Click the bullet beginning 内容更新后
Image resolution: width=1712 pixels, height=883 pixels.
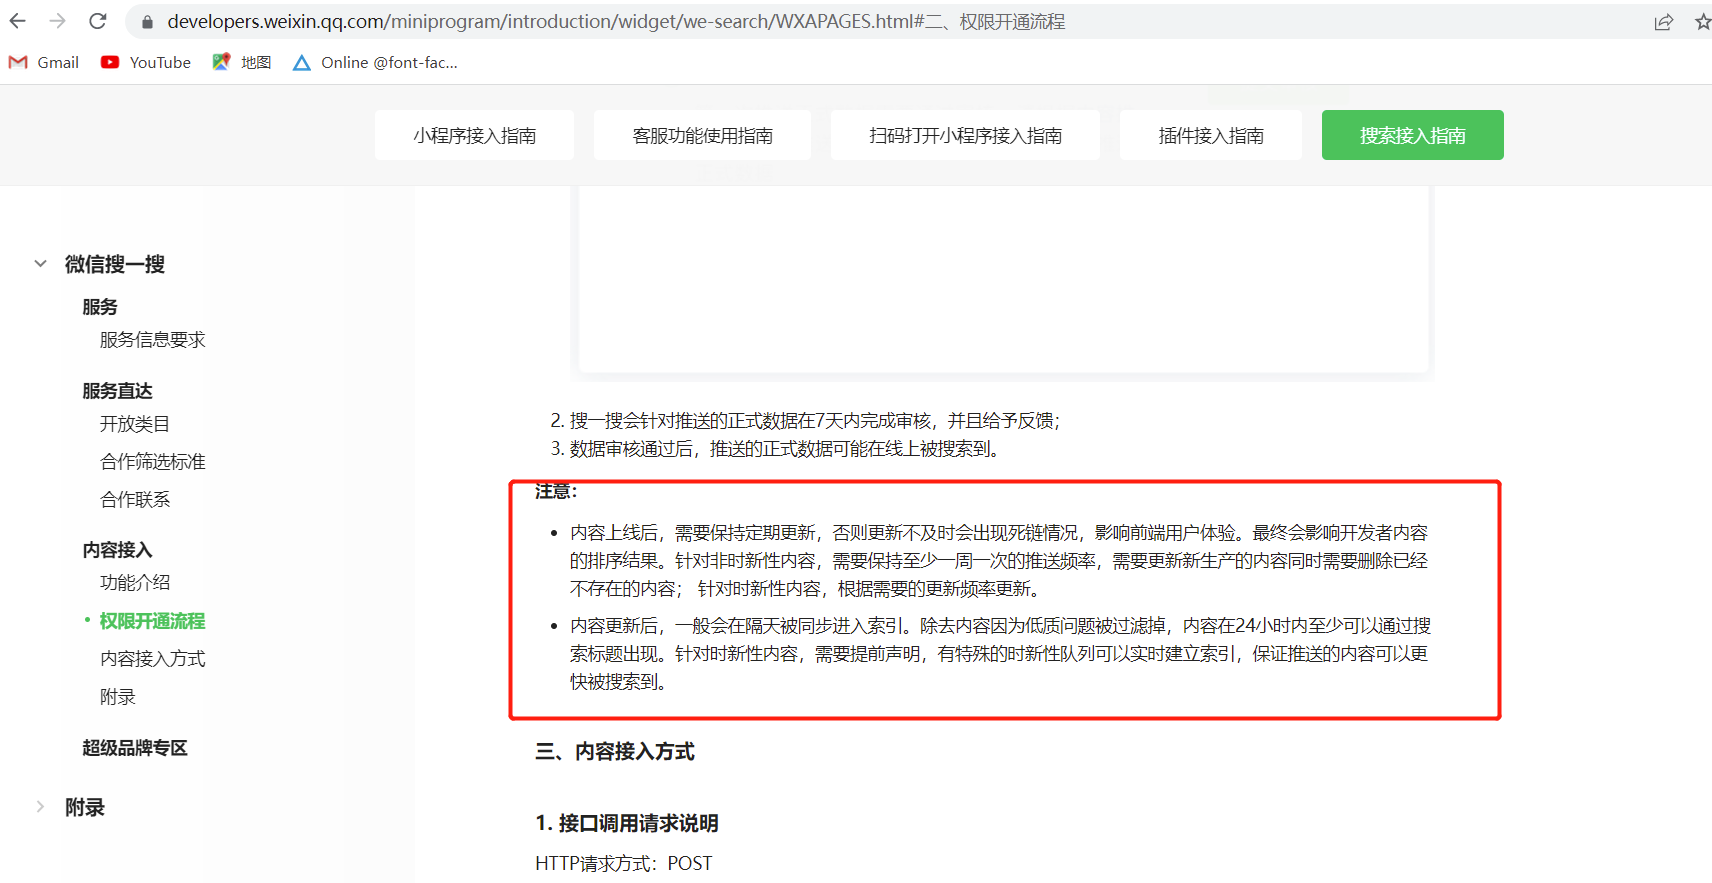coord(1000,654)
